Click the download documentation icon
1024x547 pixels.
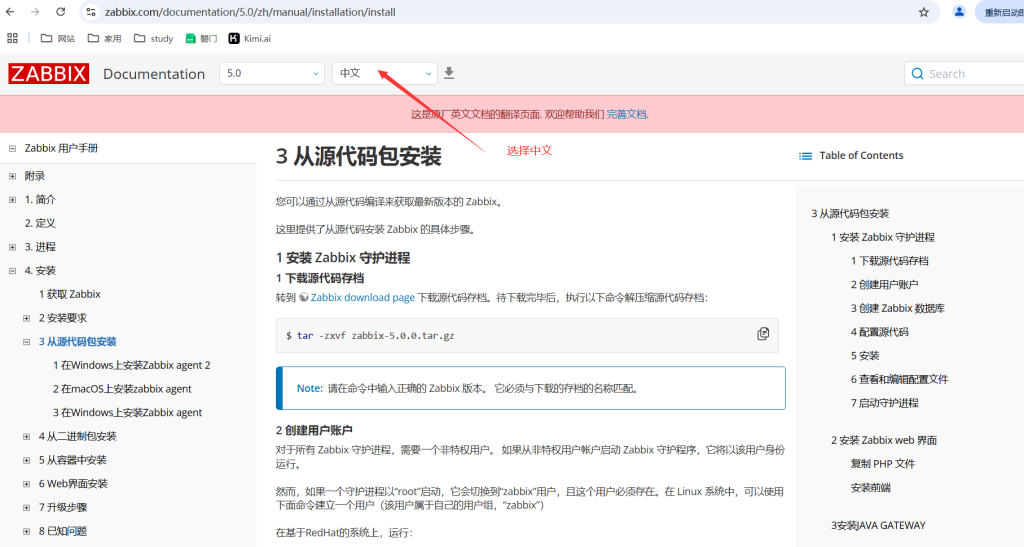pyautogui.click(x=449, y=73)
